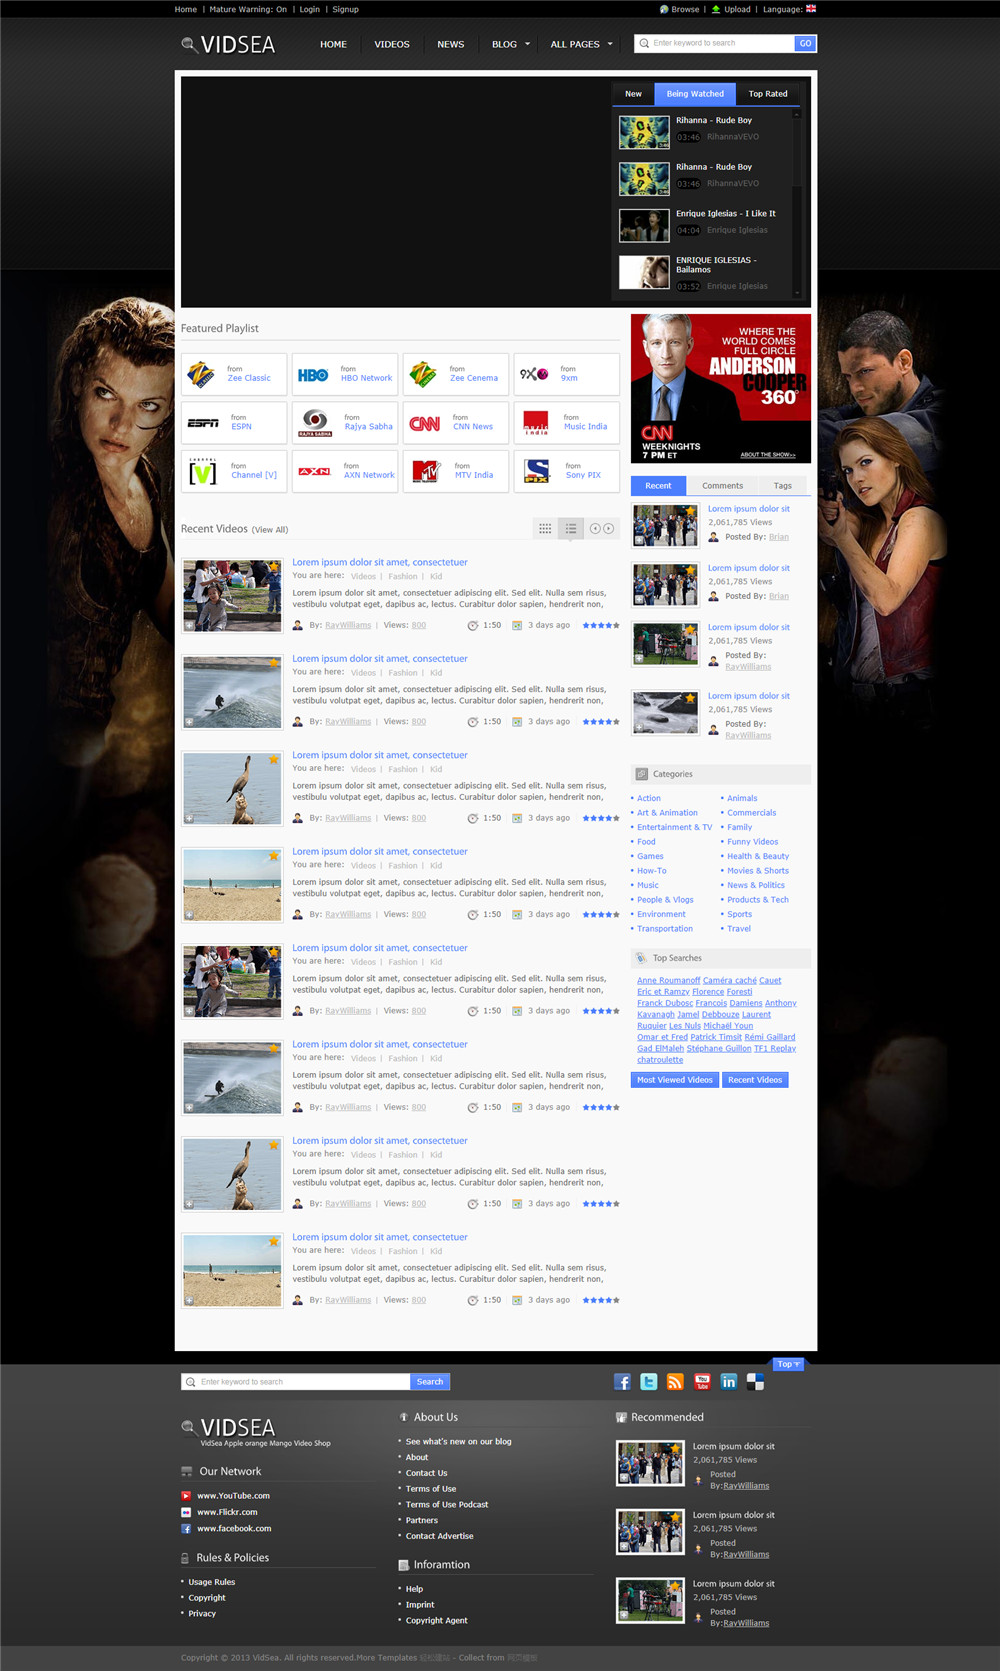Select the CNN News playlist logo
Image resolution: width=1000 pixels, height=1671 pixels.
[425, 424]
